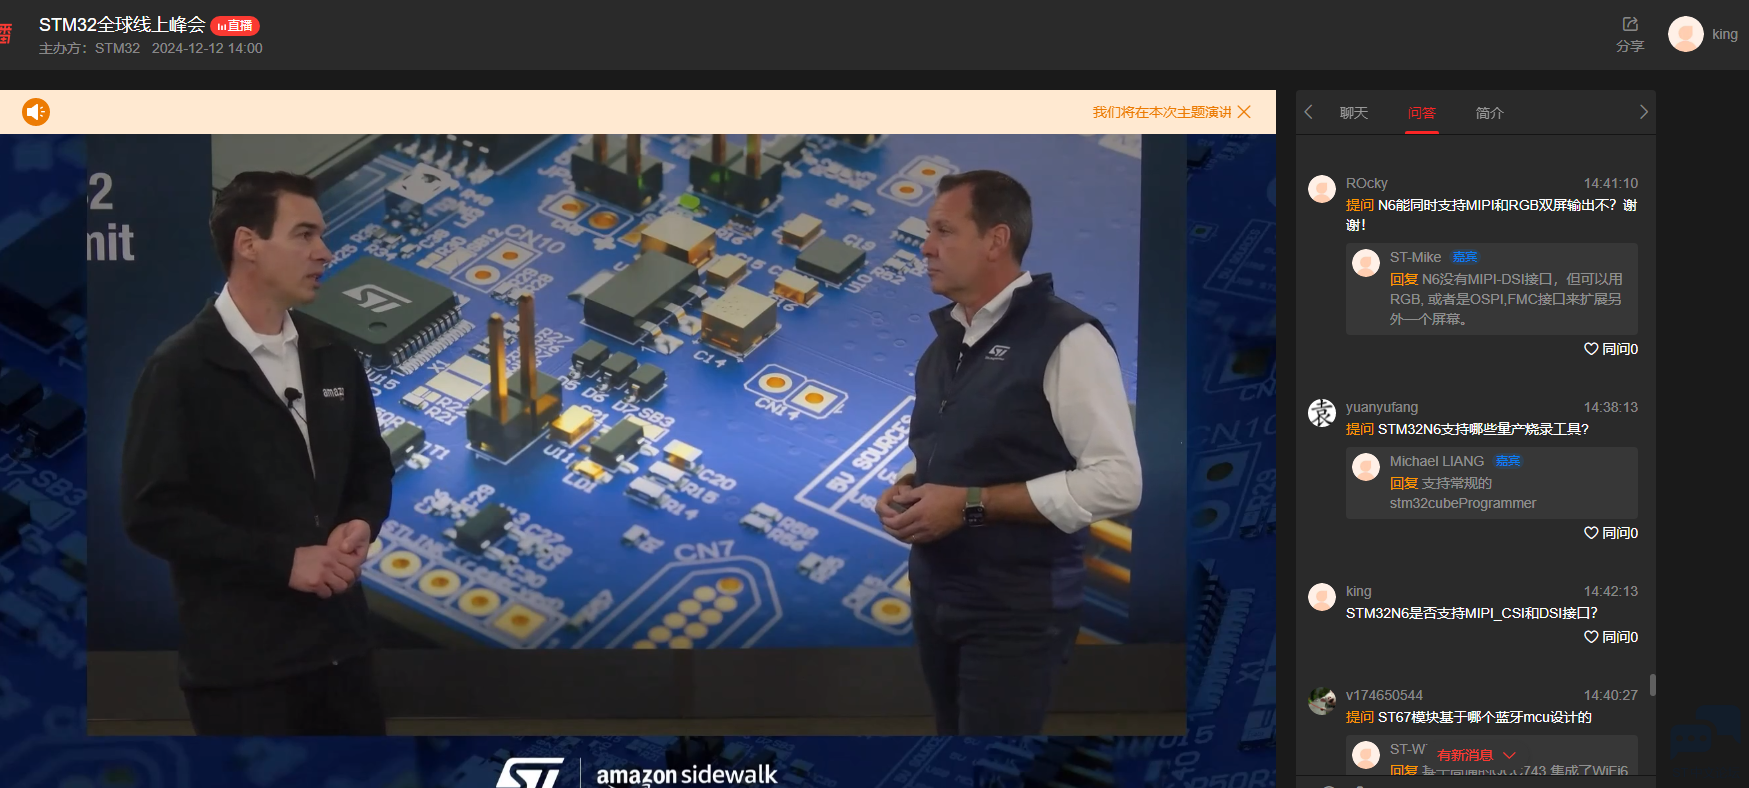
Task: Click king's avatar in Q&A list
Action: click(1322, 597)
